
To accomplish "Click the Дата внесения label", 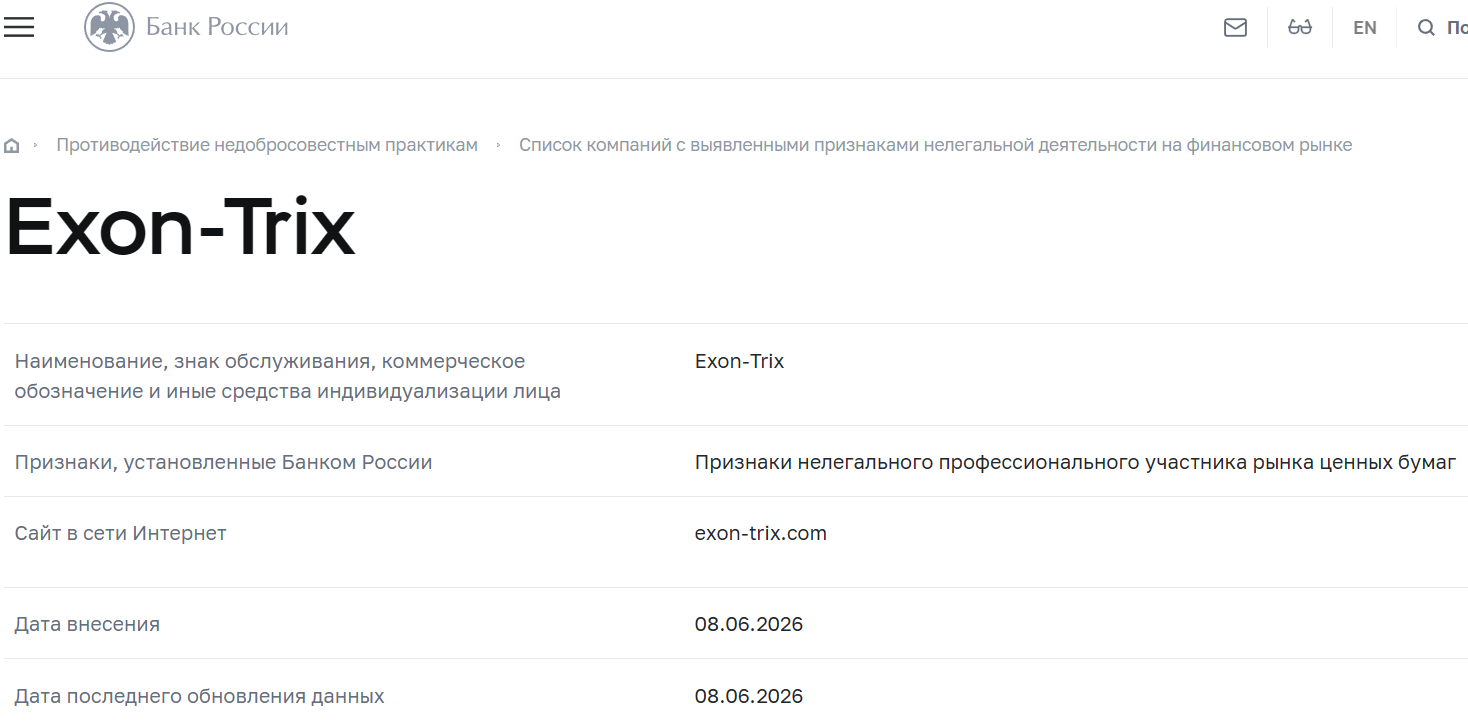I will (x=87, y=625).
